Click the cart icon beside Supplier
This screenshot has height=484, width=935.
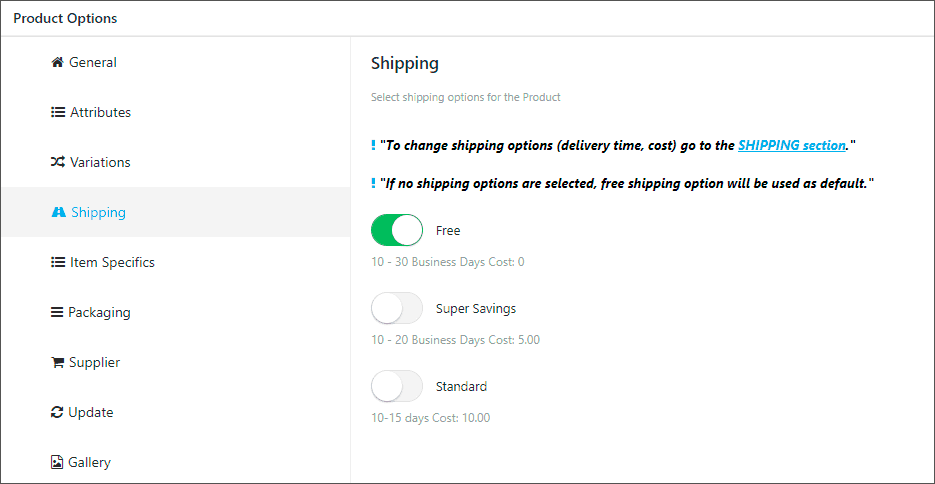tap(57, 362)
